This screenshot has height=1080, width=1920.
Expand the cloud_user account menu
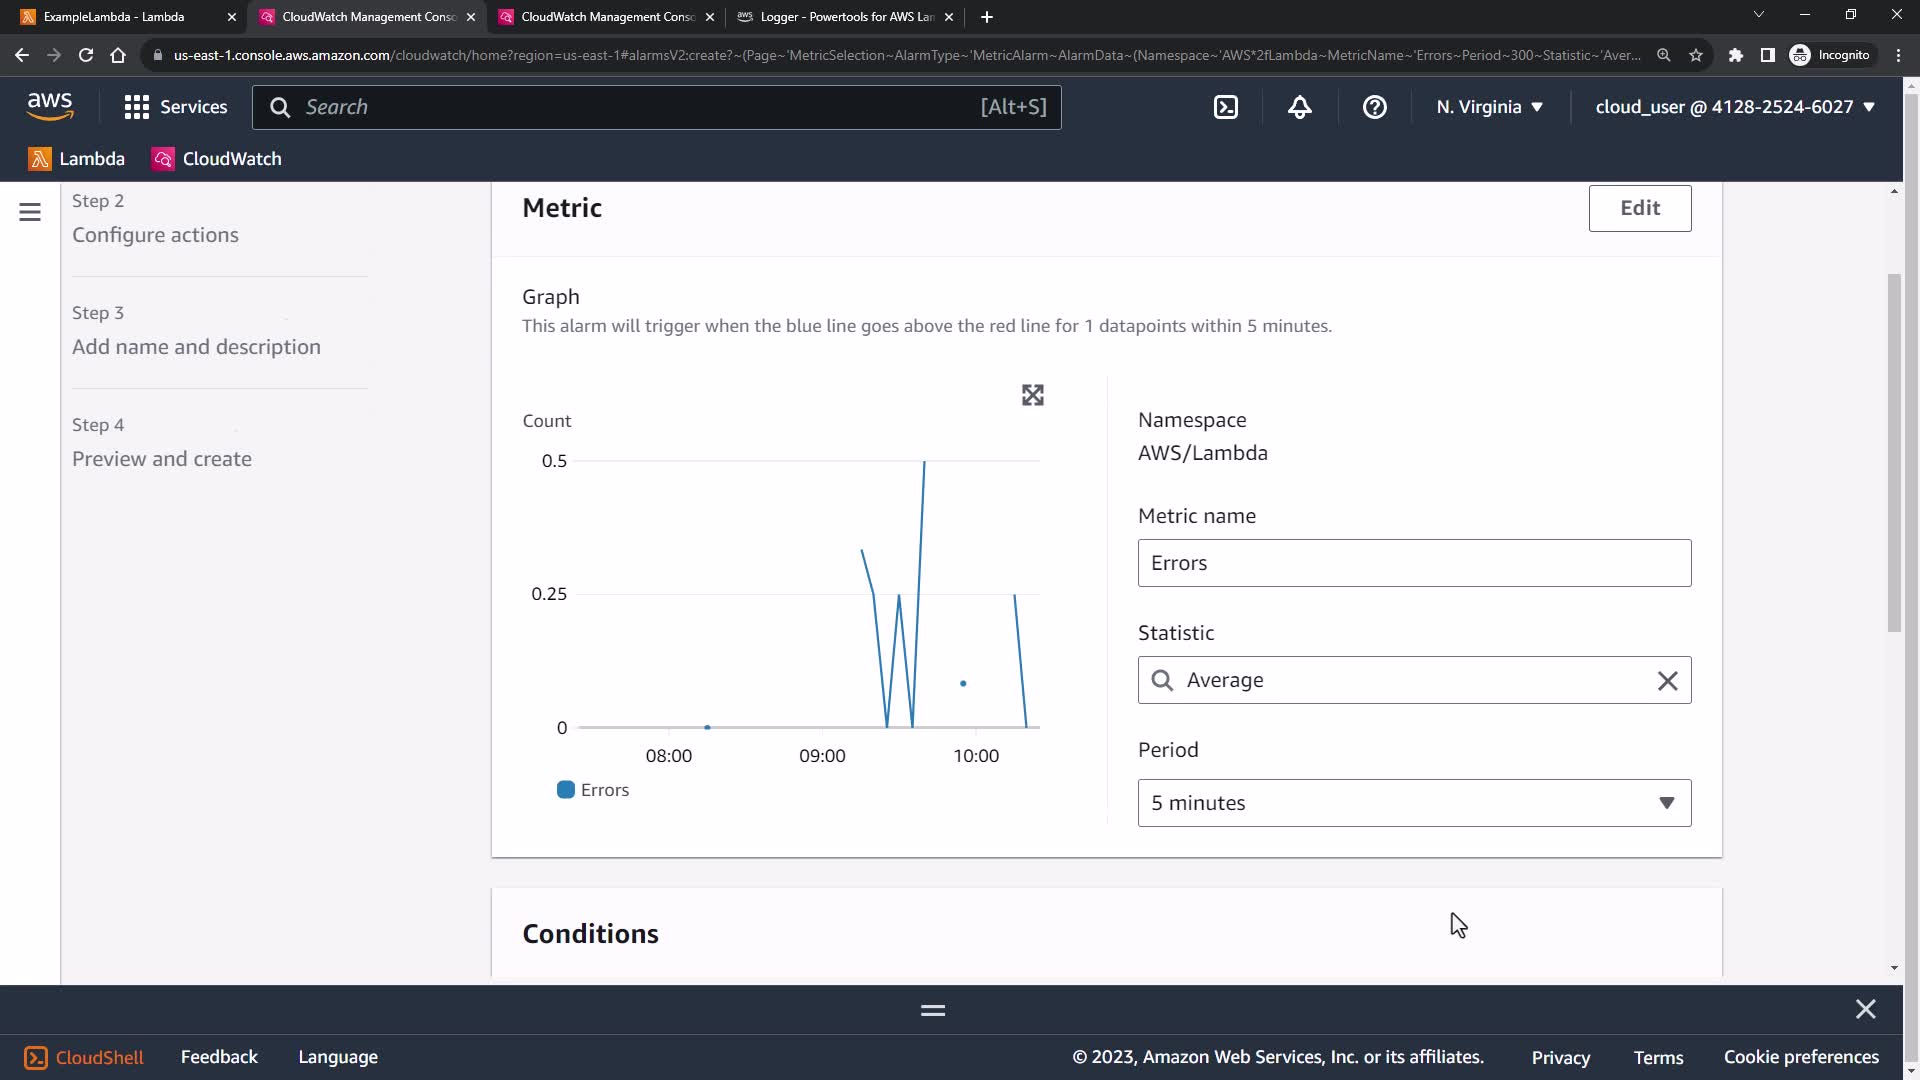coord(1734,107)
